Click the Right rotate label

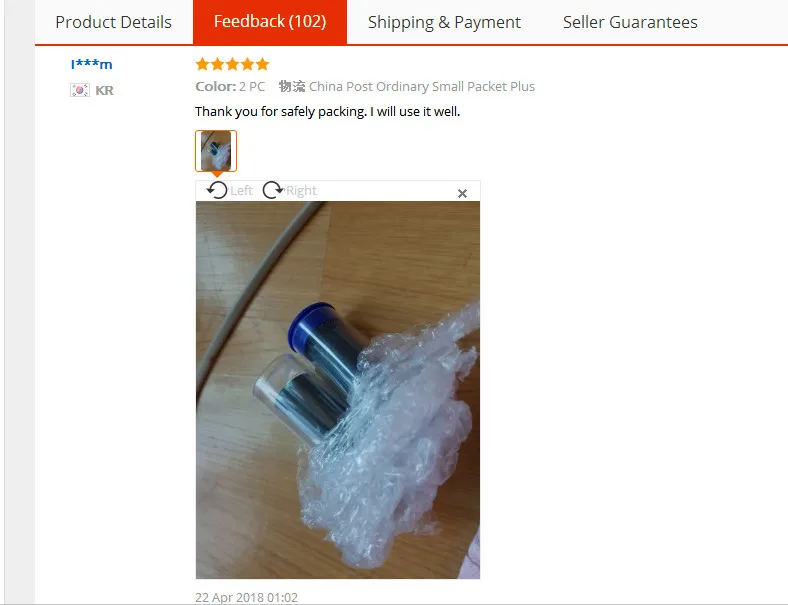pyautogui.click(x=302, y=190)
